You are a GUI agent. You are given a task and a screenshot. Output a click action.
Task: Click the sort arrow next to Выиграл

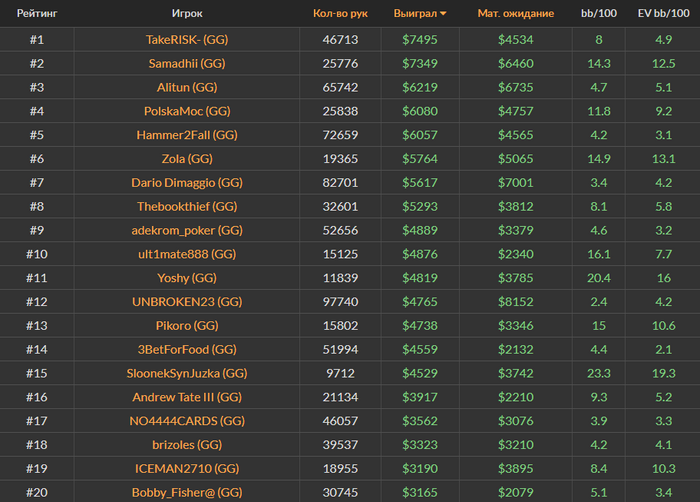pyautogui.click(x=443, y=14)
